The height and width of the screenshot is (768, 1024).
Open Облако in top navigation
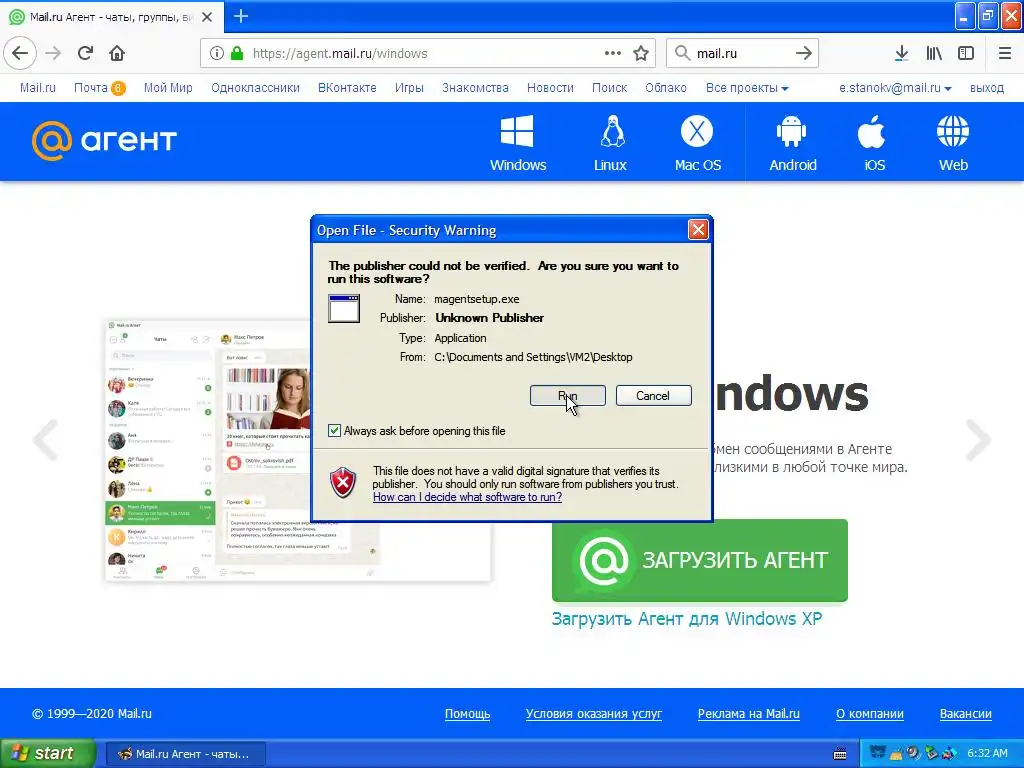665,88
